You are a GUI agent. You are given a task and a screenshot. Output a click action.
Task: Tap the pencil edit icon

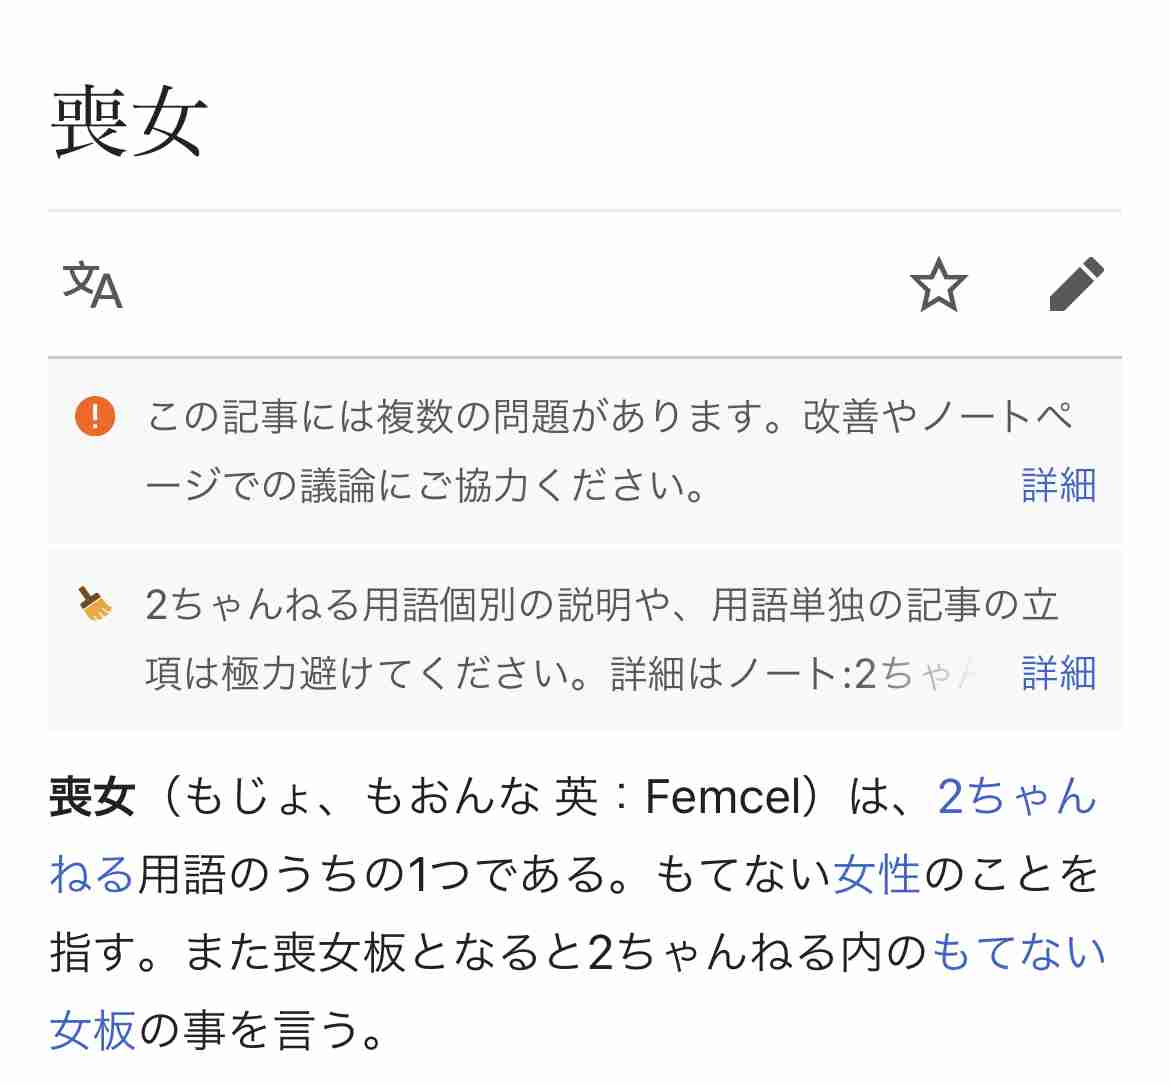[1076, 284]
